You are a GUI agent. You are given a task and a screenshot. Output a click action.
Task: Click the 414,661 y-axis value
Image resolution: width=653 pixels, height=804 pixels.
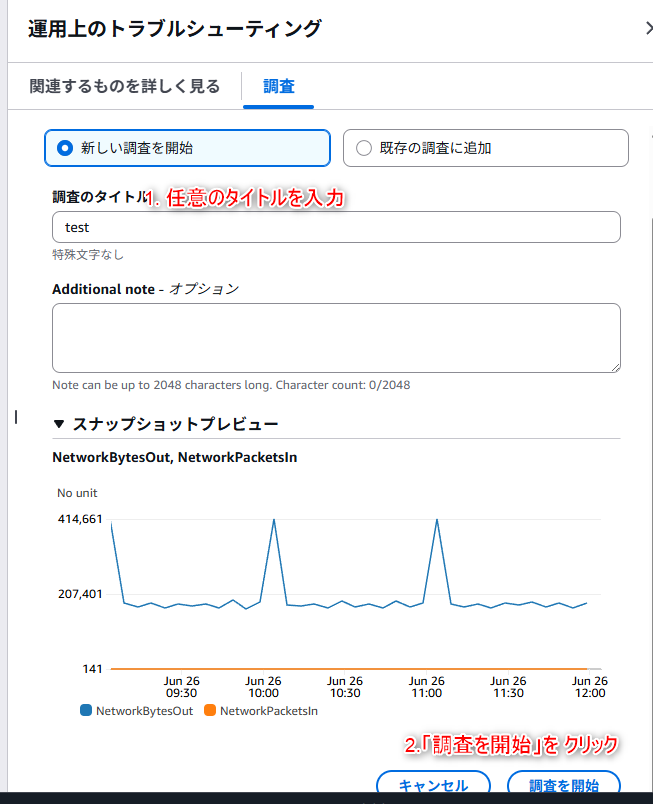(80, 519)
